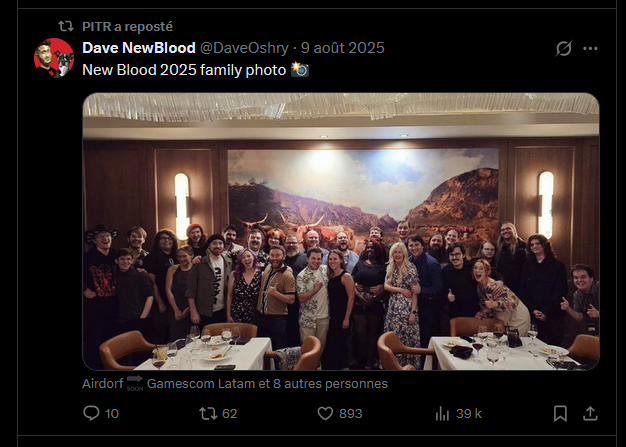
Task: Click the camera emoji in the tweet
Action: 299,69
